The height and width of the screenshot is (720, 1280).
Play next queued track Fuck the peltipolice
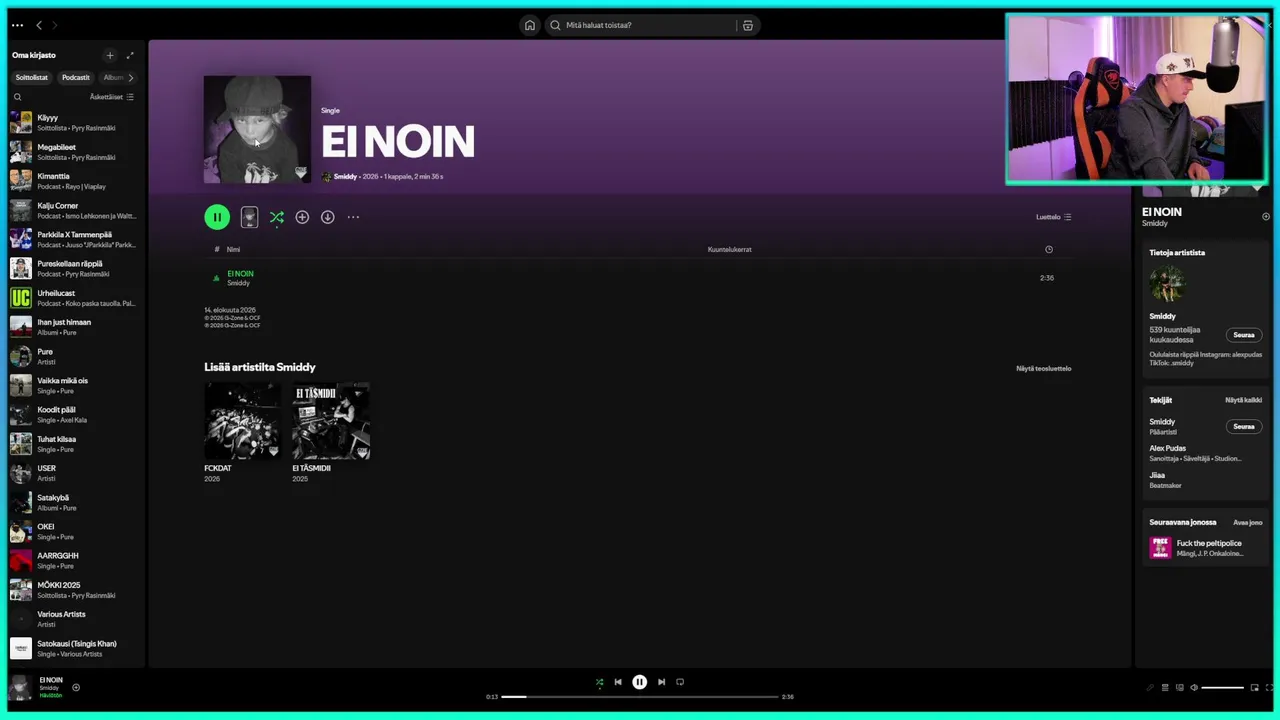[1205, 548]
